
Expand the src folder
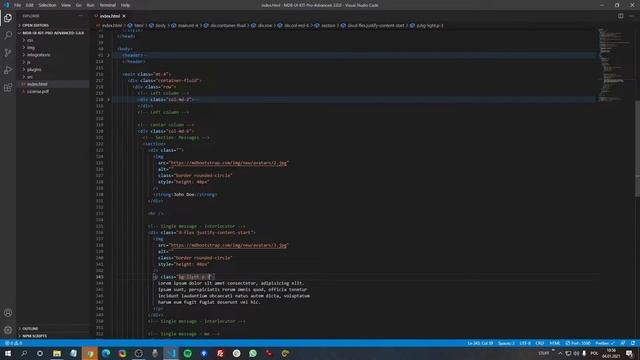tap(30, 77)
